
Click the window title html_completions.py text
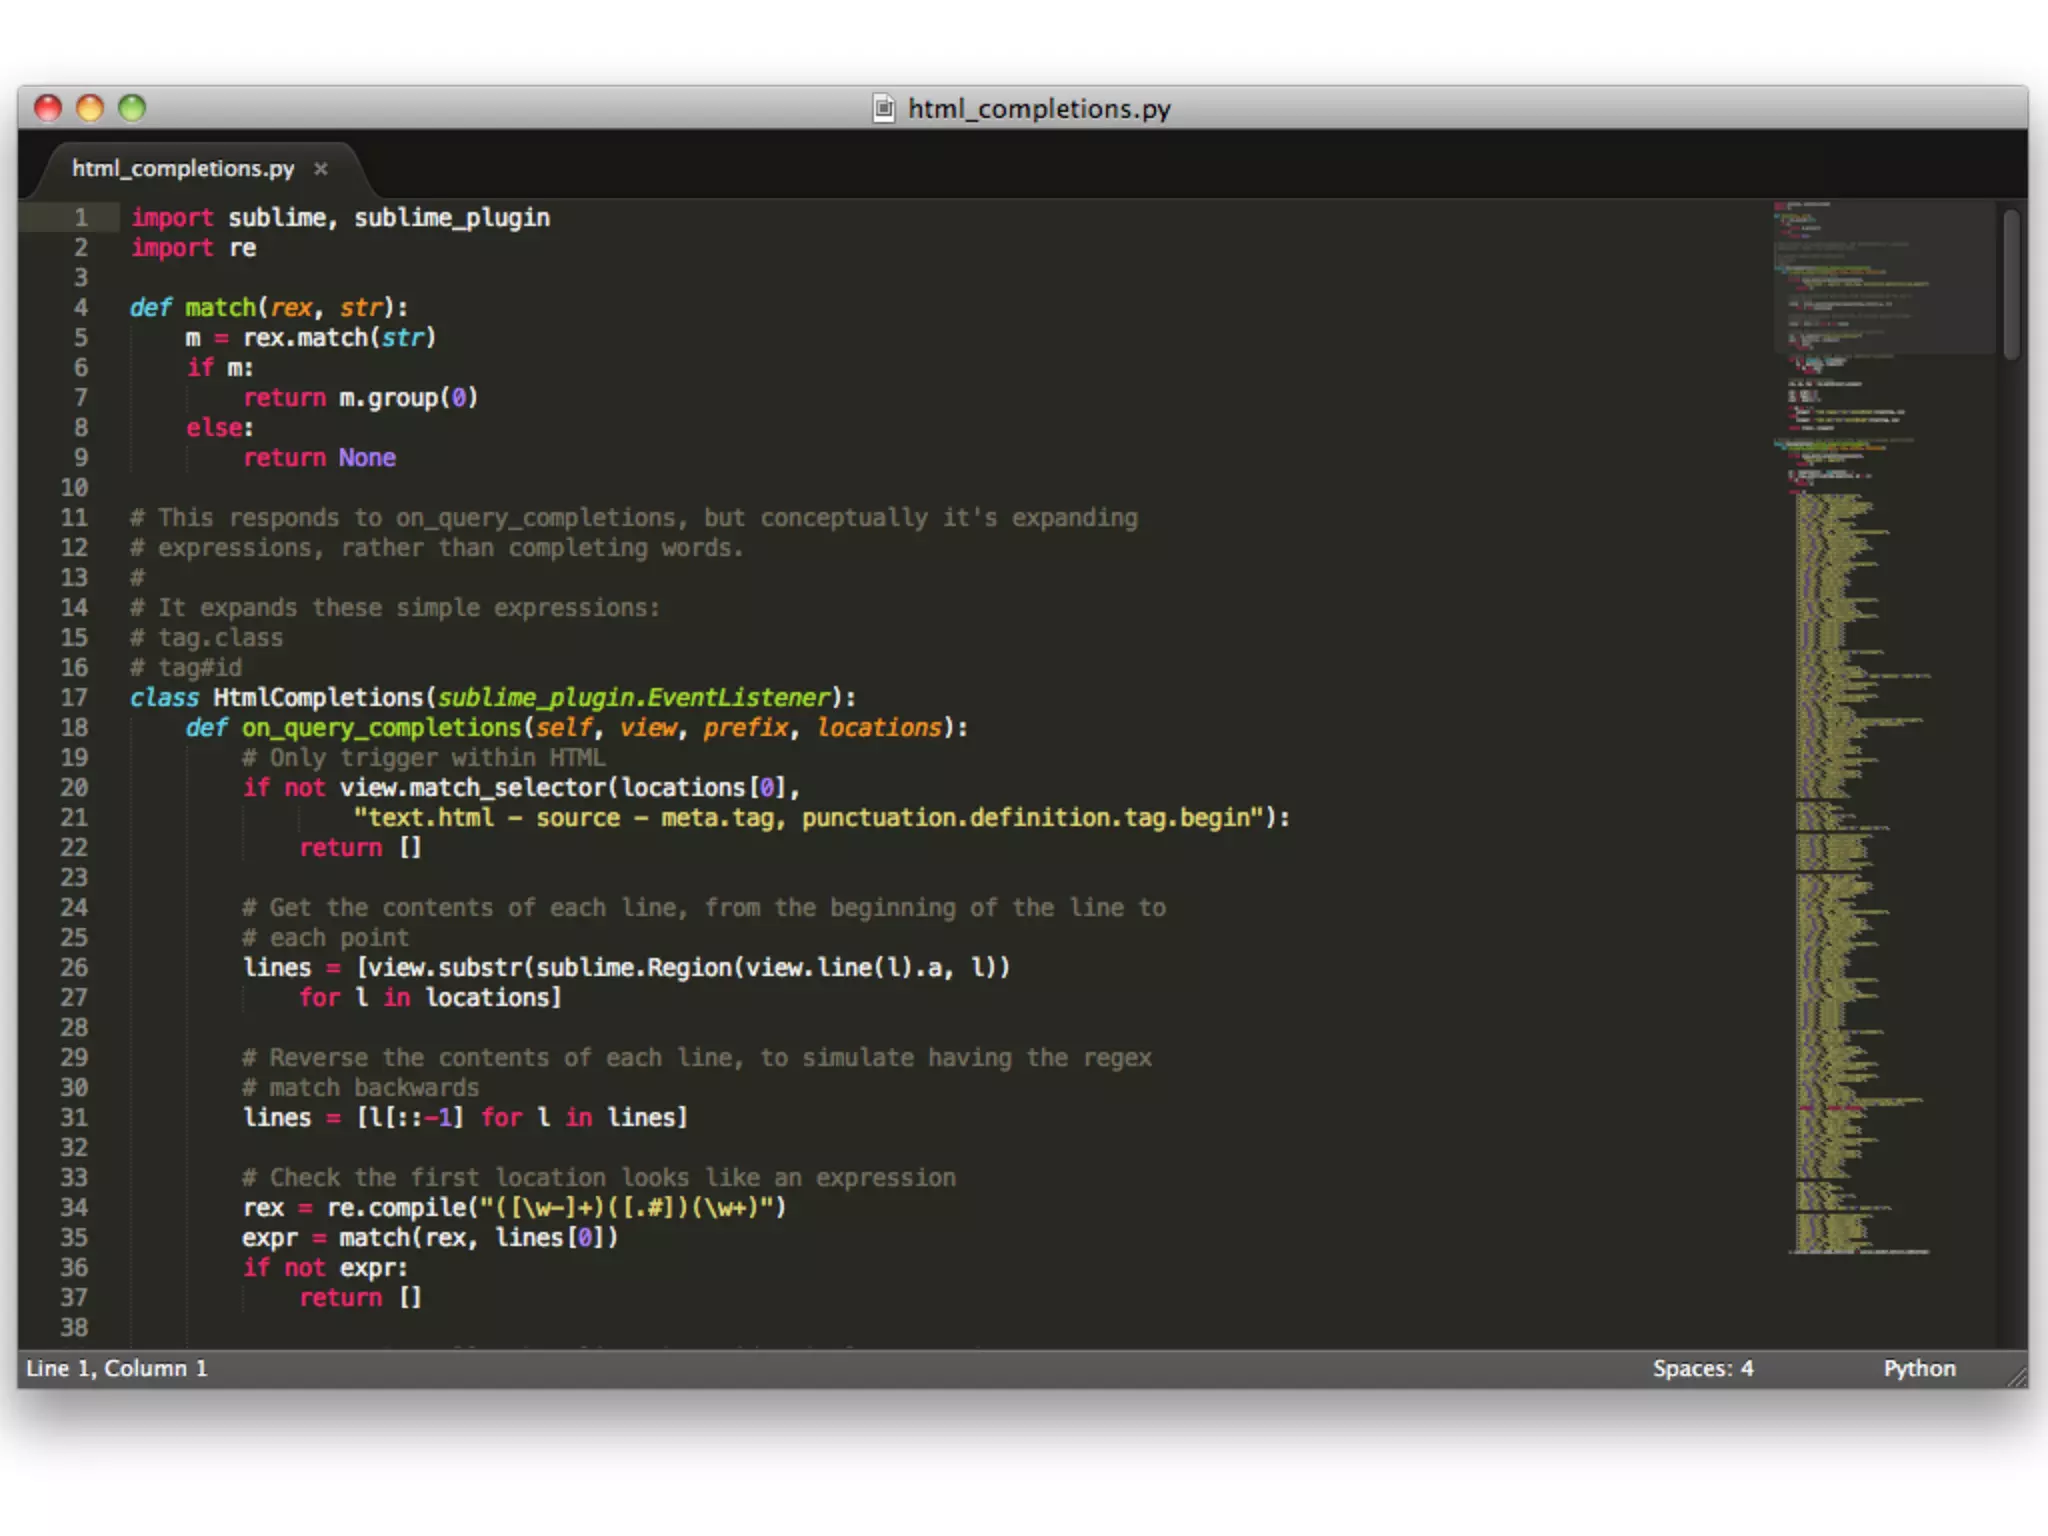(x=1038, y=108)
